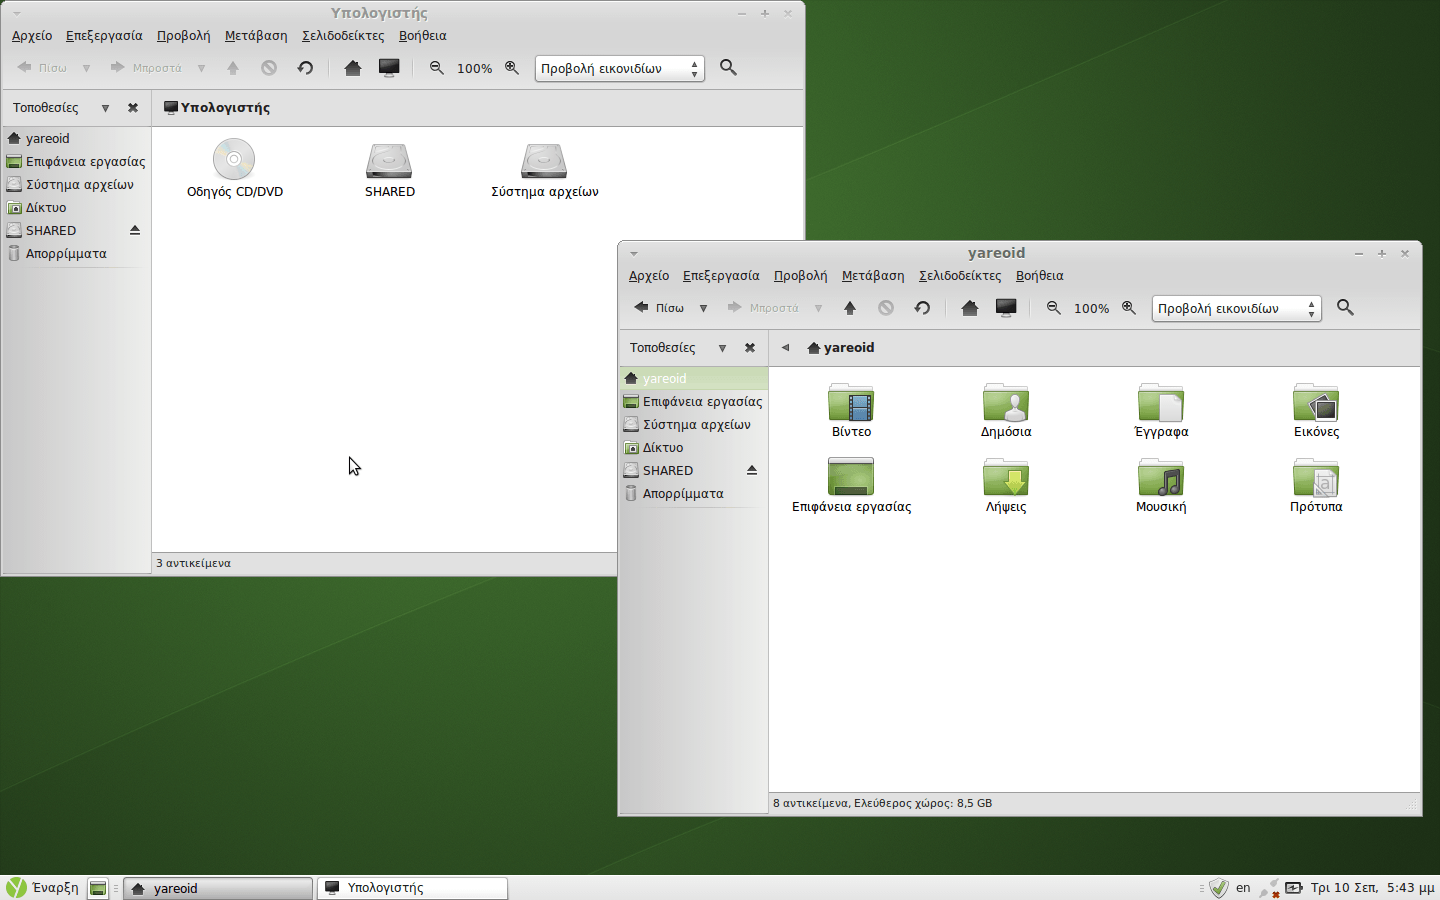Close the Τοποθεσίες sidebar in yareoid window
The width and height of the screenshot is (1440, 900).
point(750,348)
